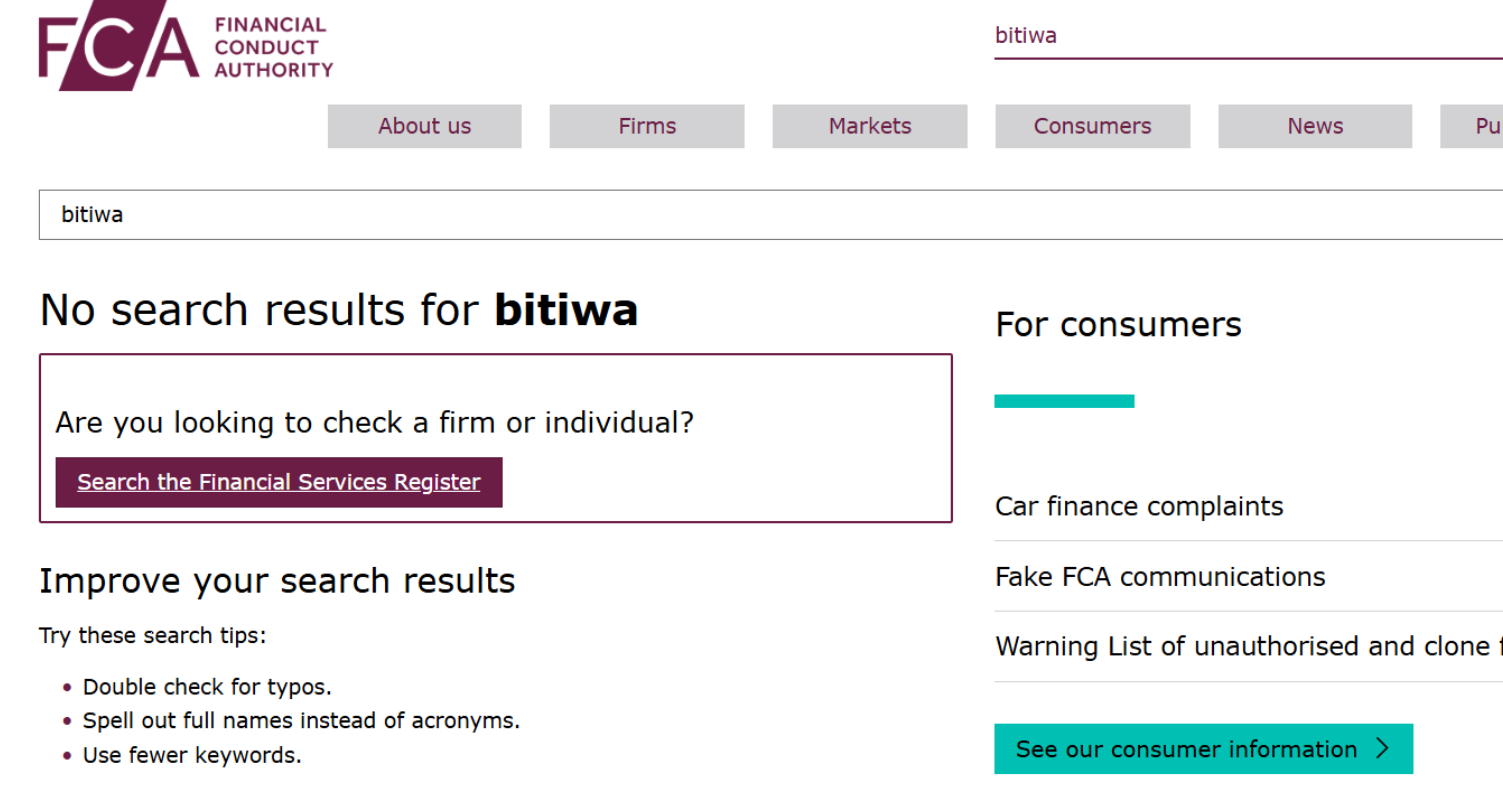The height and width of the screenshot is (785, 1503).
Task: Open Car finance complaints link
Action: [x=1139, y=506]
